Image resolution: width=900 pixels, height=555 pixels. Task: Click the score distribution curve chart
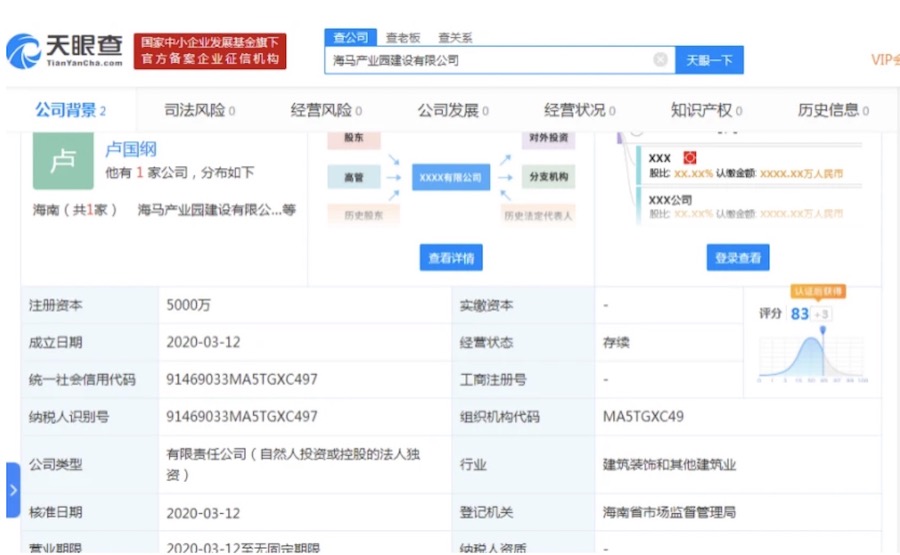[x=812, y=355]
